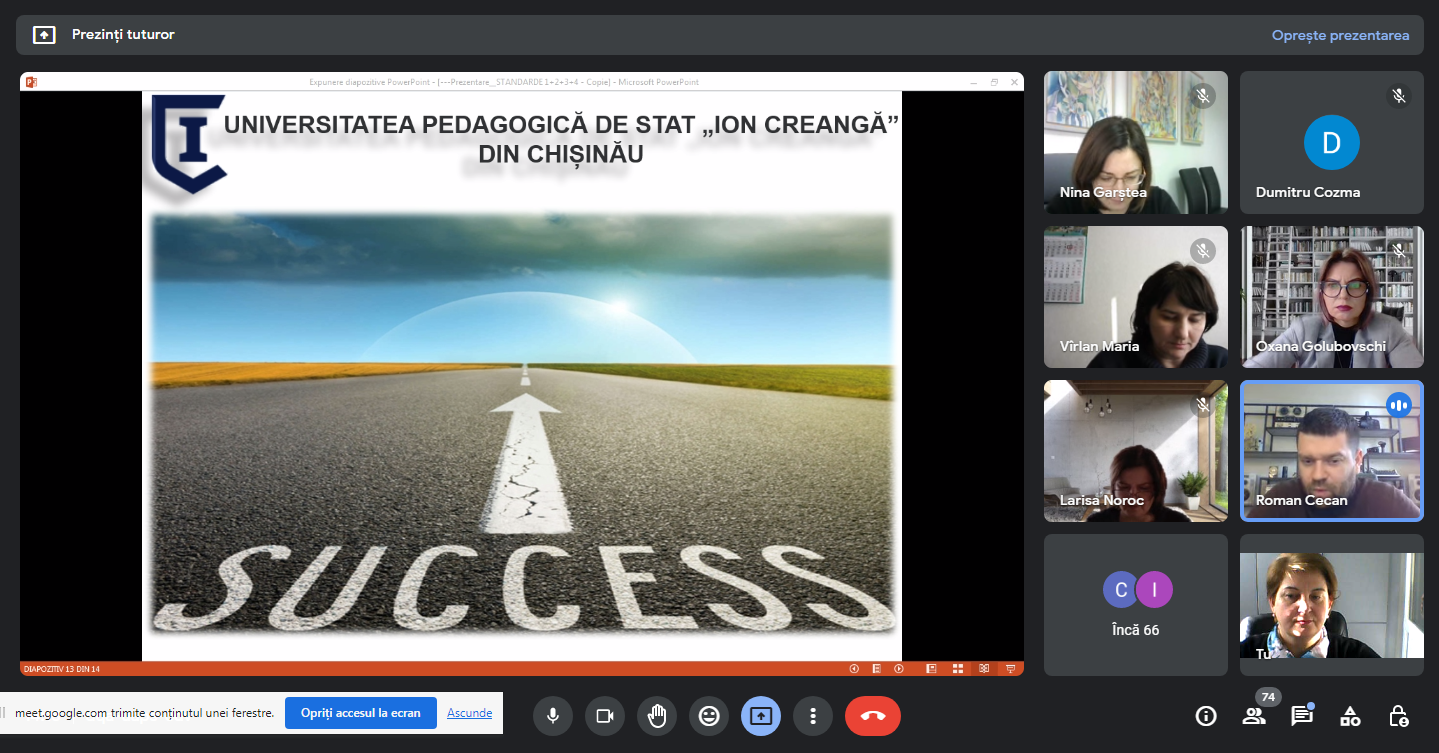Switch PowerPoint to slide sorter view
This screenshot has width=1439, height=753.
click(957, 669)
